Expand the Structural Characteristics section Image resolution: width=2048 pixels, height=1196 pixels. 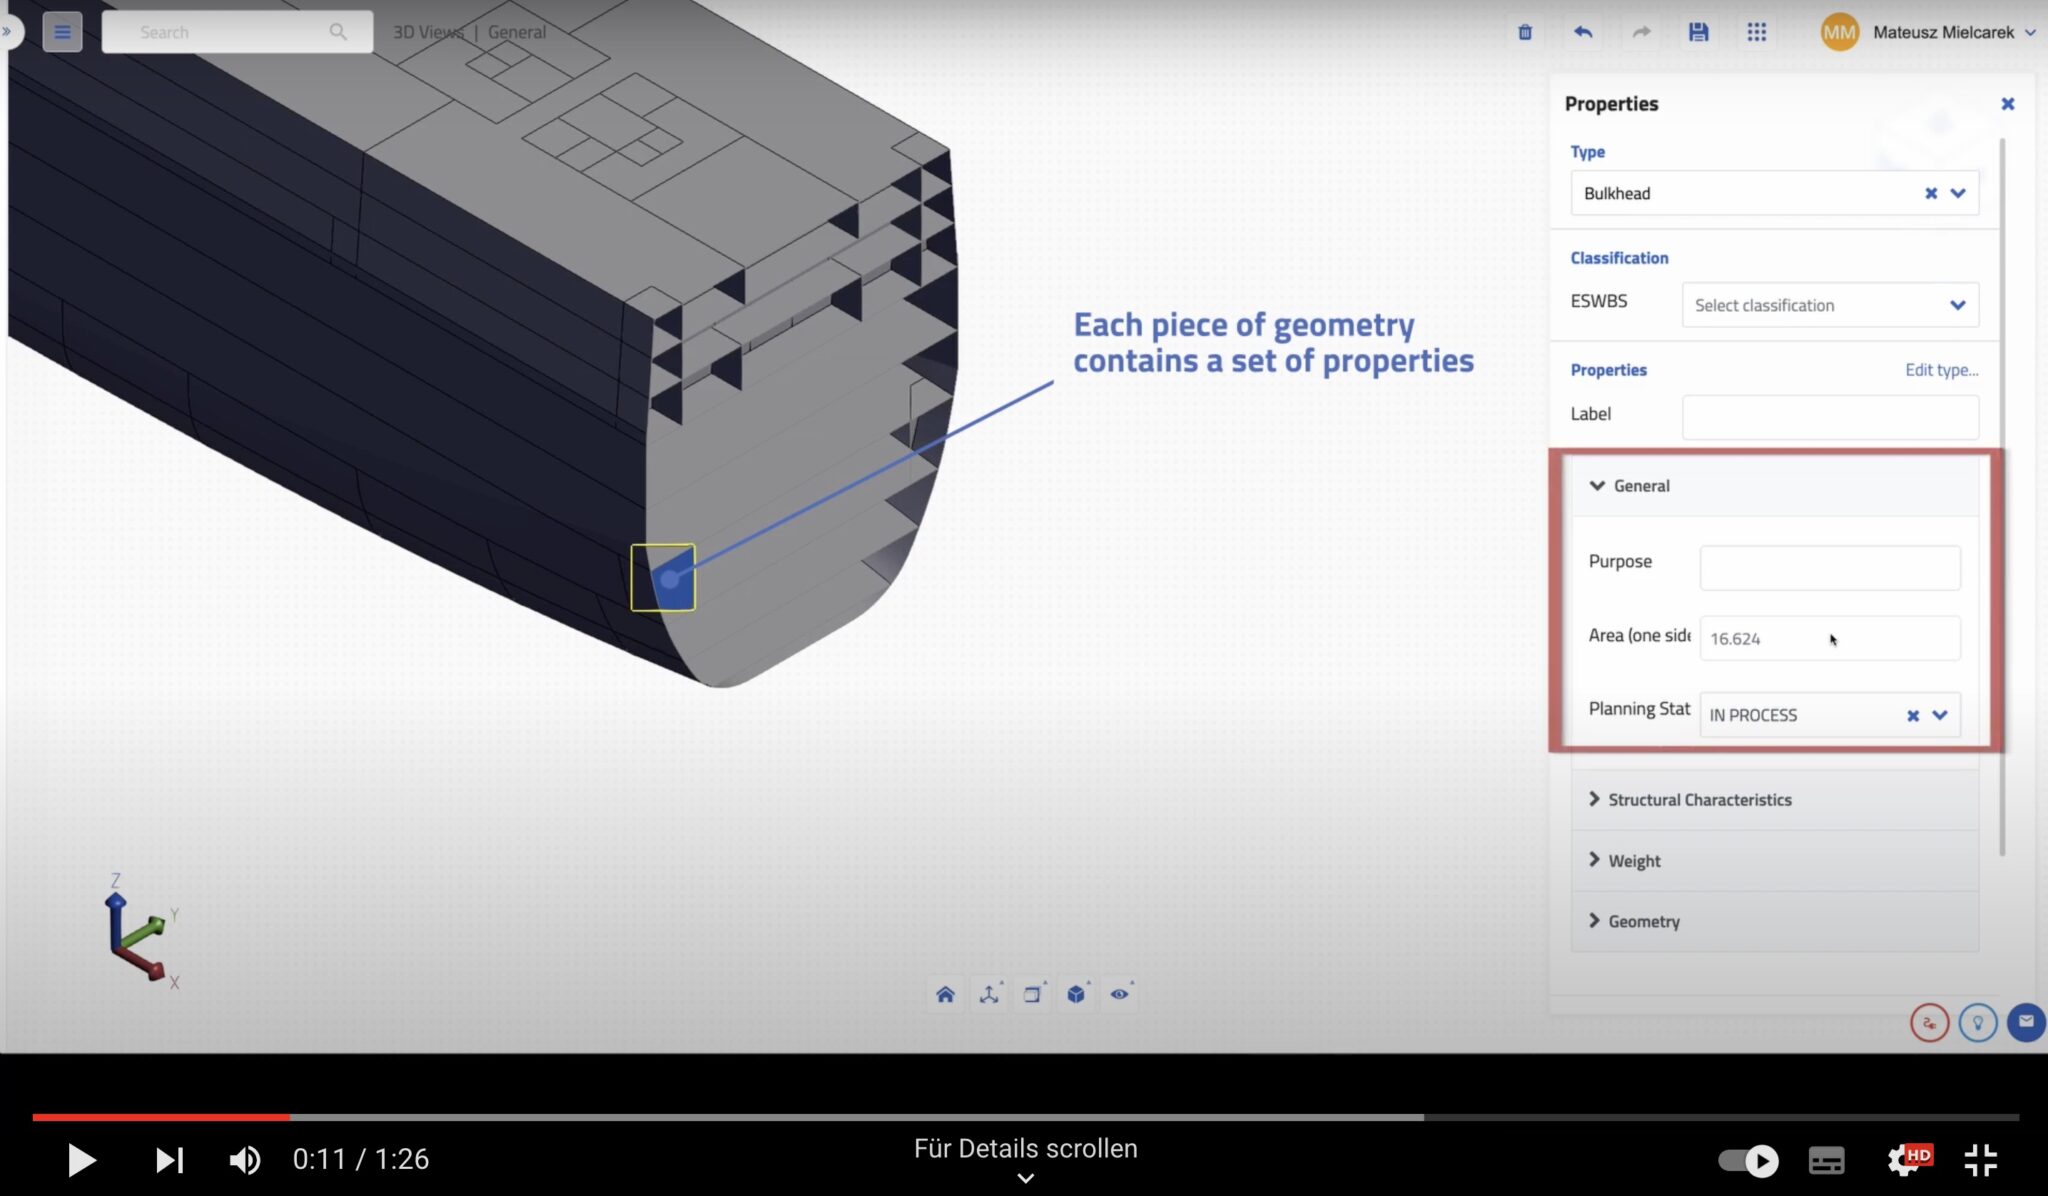click(x=1698, y=799)
